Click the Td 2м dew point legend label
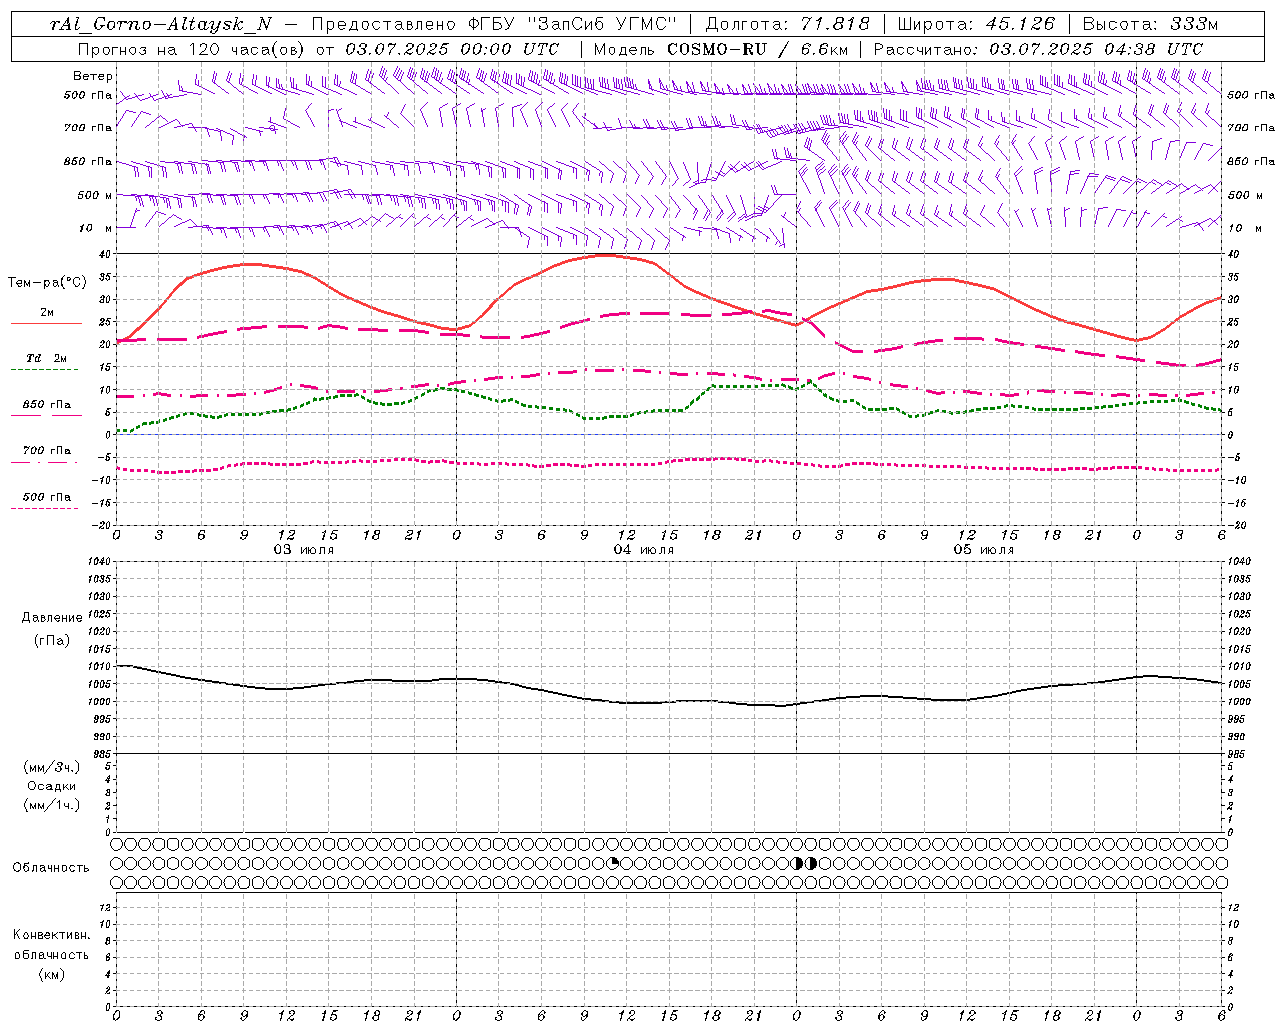Image resolution: width=1280 pixels, height=1024 pixels. point(47,358)
